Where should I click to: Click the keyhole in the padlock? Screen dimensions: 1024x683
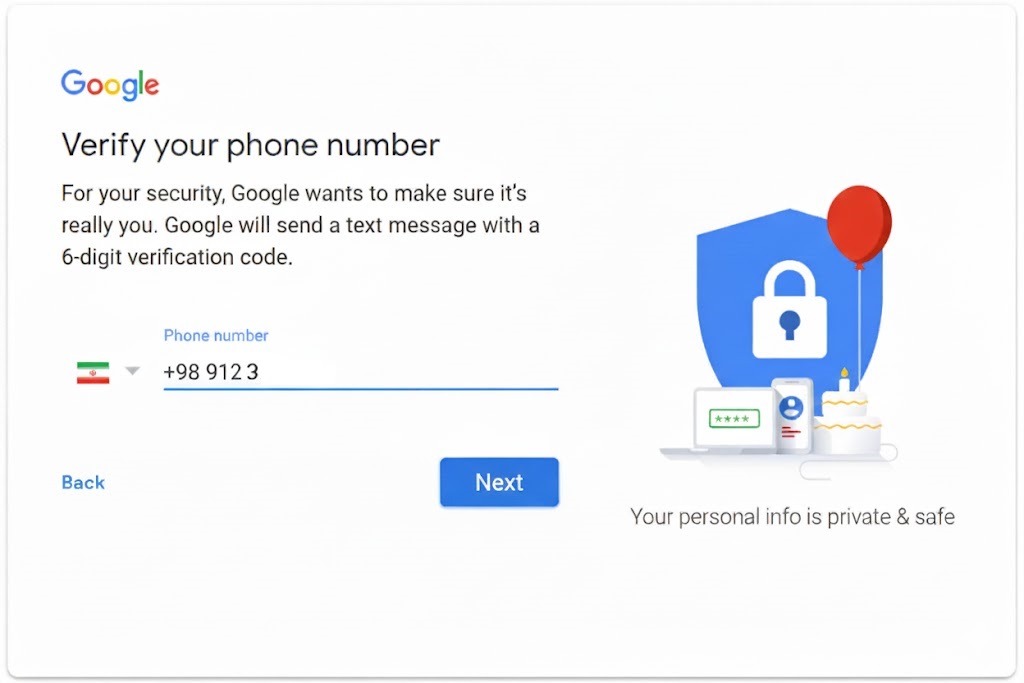click(790, 324)
